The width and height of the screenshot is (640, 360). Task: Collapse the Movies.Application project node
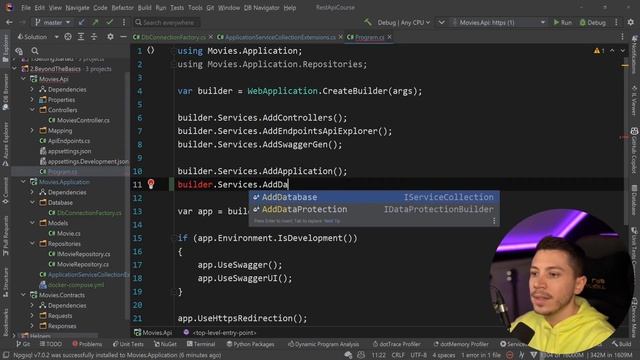pos(23,182)
